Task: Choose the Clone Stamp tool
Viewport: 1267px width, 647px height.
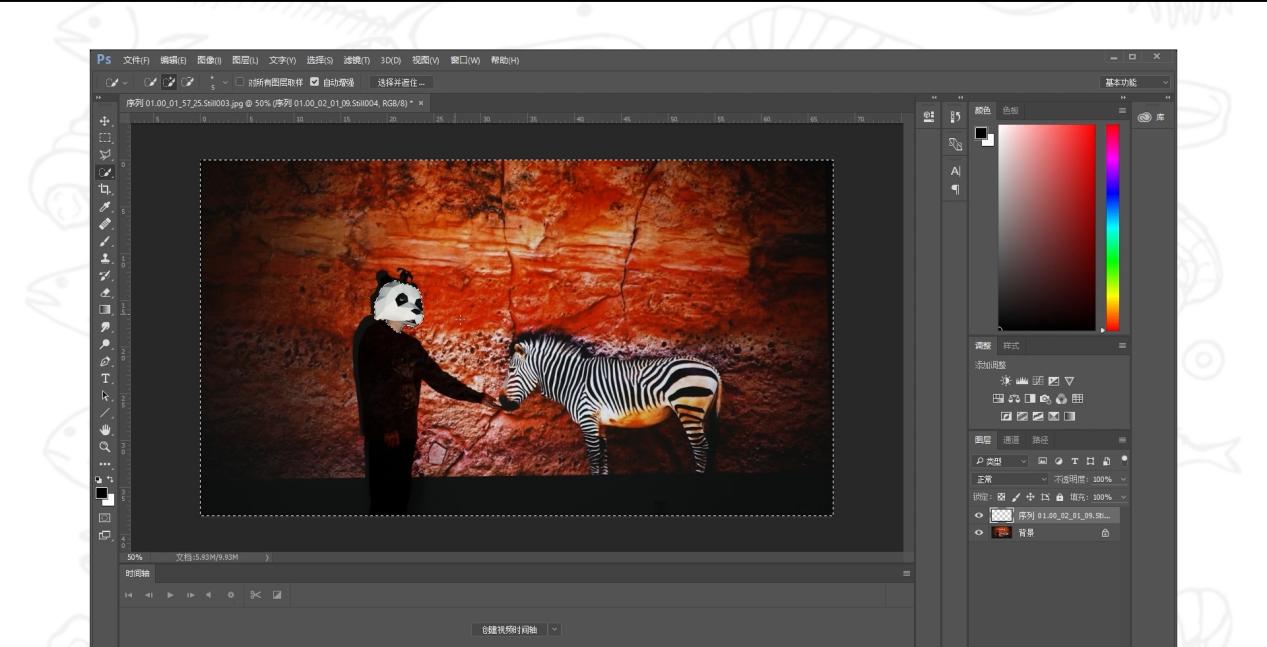Action: click(105, 258)
